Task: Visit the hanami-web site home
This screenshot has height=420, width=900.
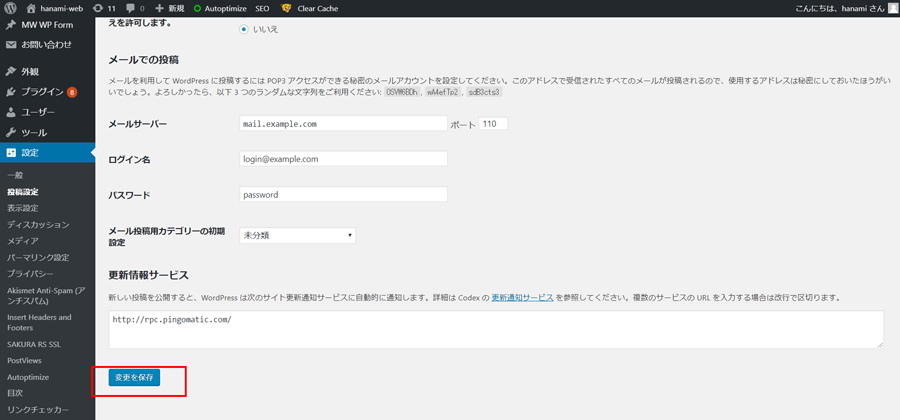Action: click(x=55, y=9)
